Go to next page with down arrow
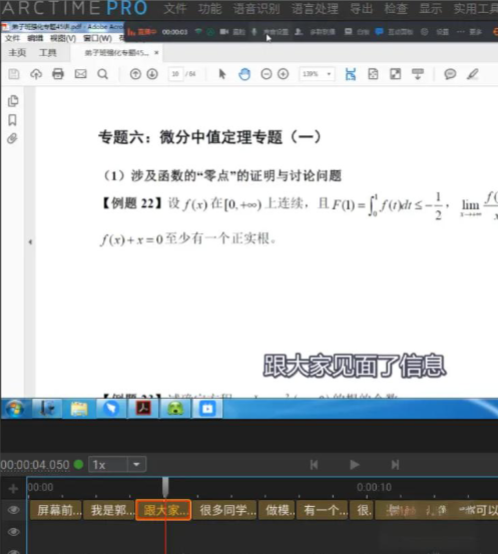The image size is (498, 554). [152, 74]
